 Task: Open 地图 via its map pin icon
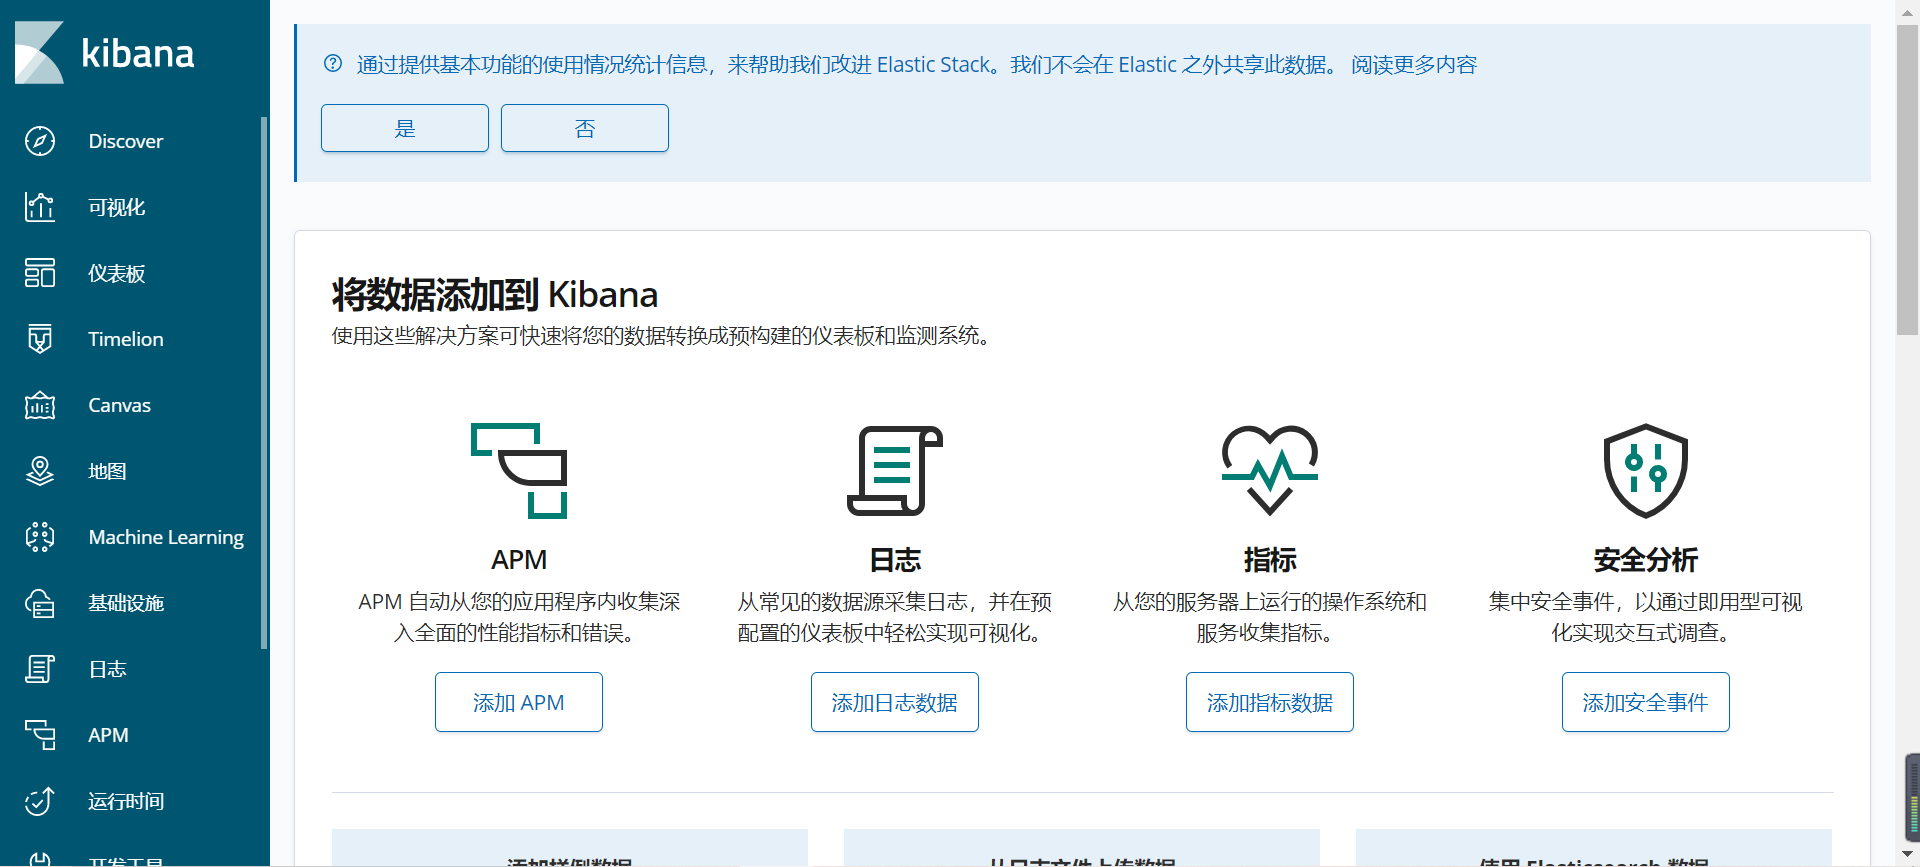pos(40,471)
